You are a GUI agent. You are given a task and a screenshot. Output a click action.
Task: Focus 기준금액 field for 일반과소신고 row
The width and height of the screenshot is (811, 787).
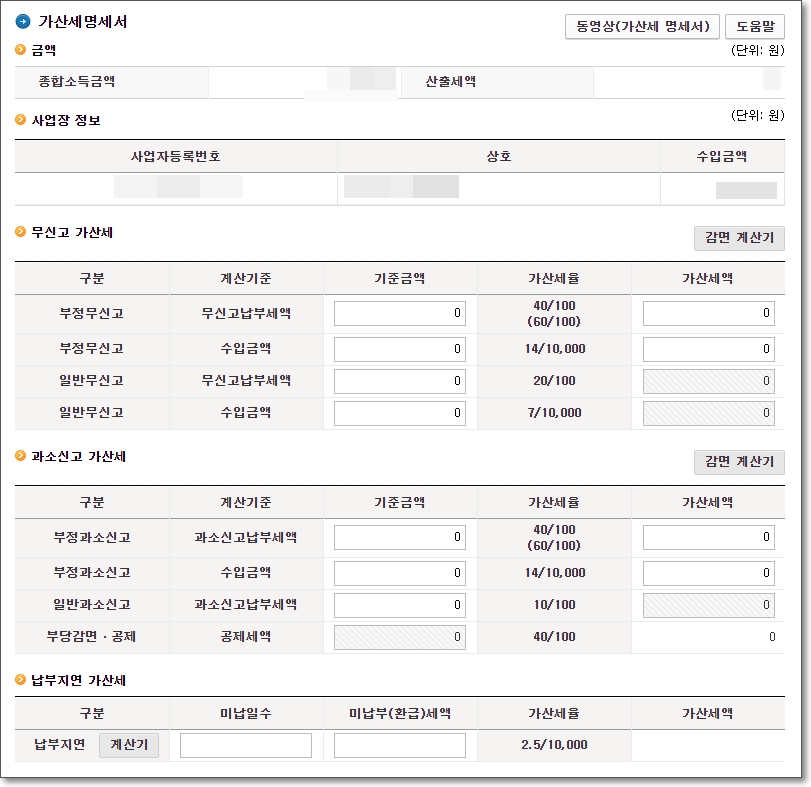pos(400,605)
